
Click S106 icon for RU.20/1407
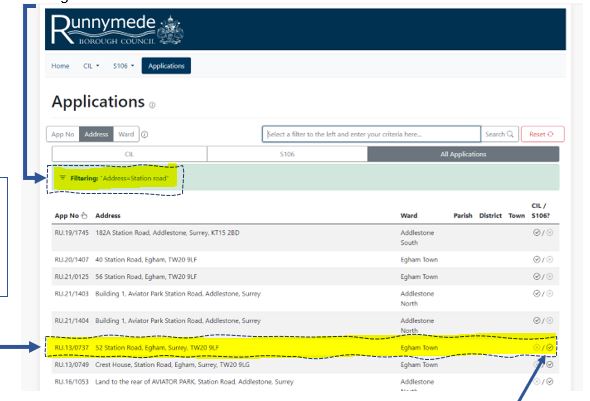(550, 260)
